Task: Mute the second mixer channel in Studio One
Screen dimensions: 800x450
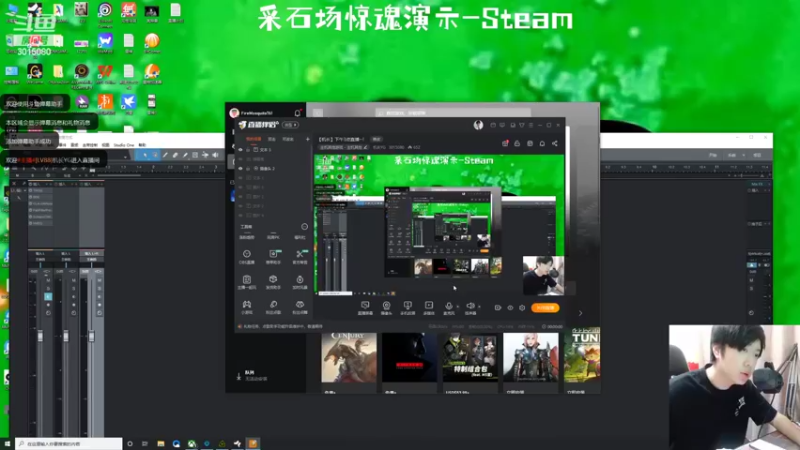Action: click(x=73, y=280)
